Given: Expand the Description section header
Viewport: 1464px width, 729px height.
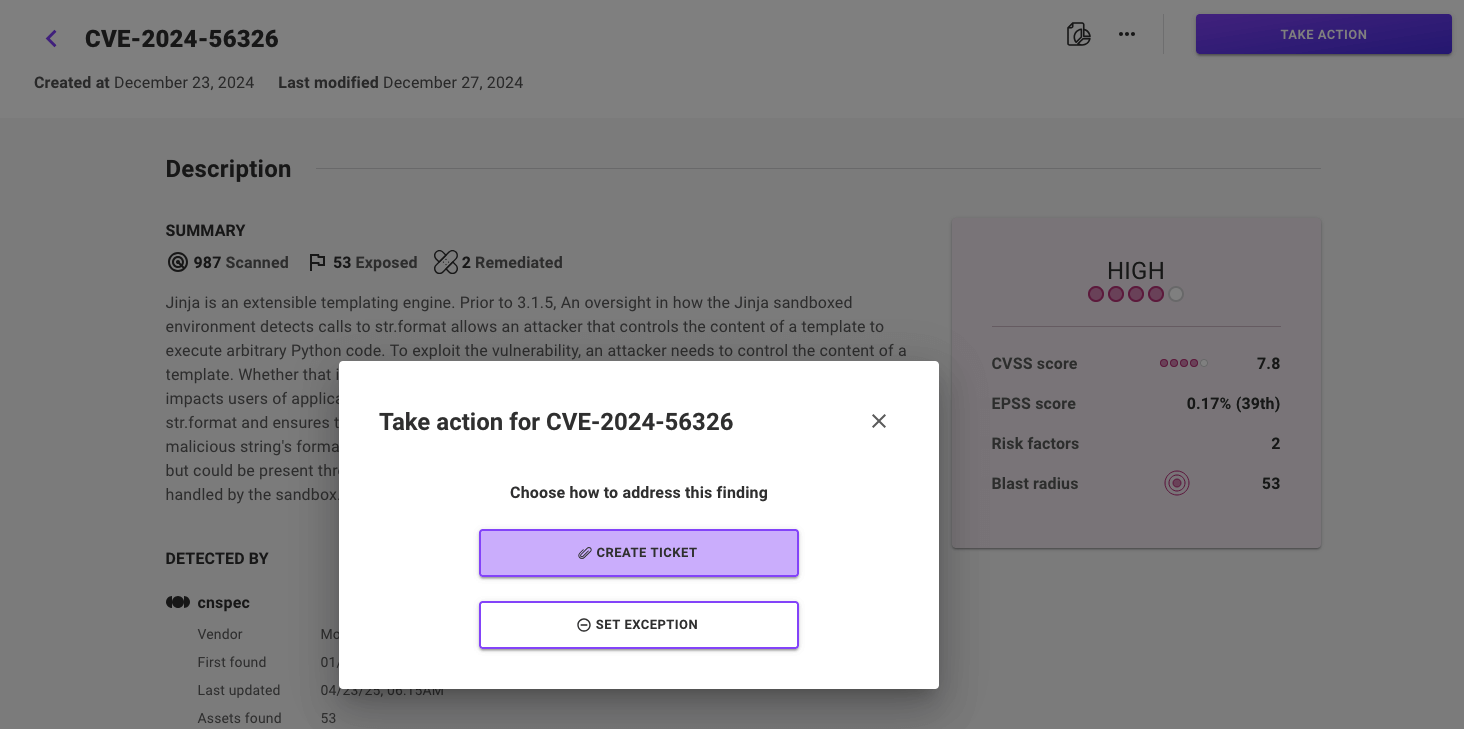Looking at the screenshot, I should [228, 168].
